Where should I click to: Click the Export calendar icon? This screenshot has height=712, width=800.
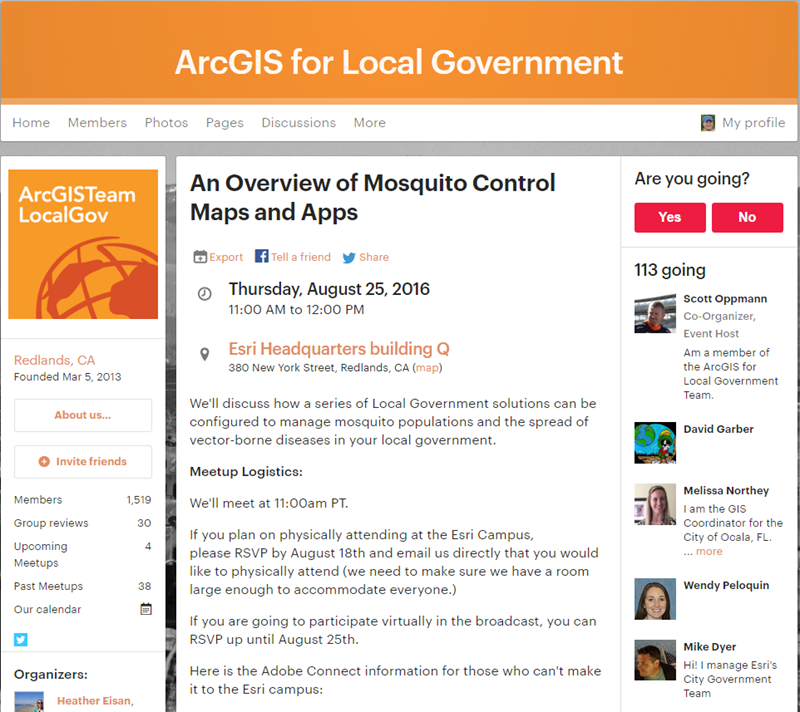(x=200, y=257)
